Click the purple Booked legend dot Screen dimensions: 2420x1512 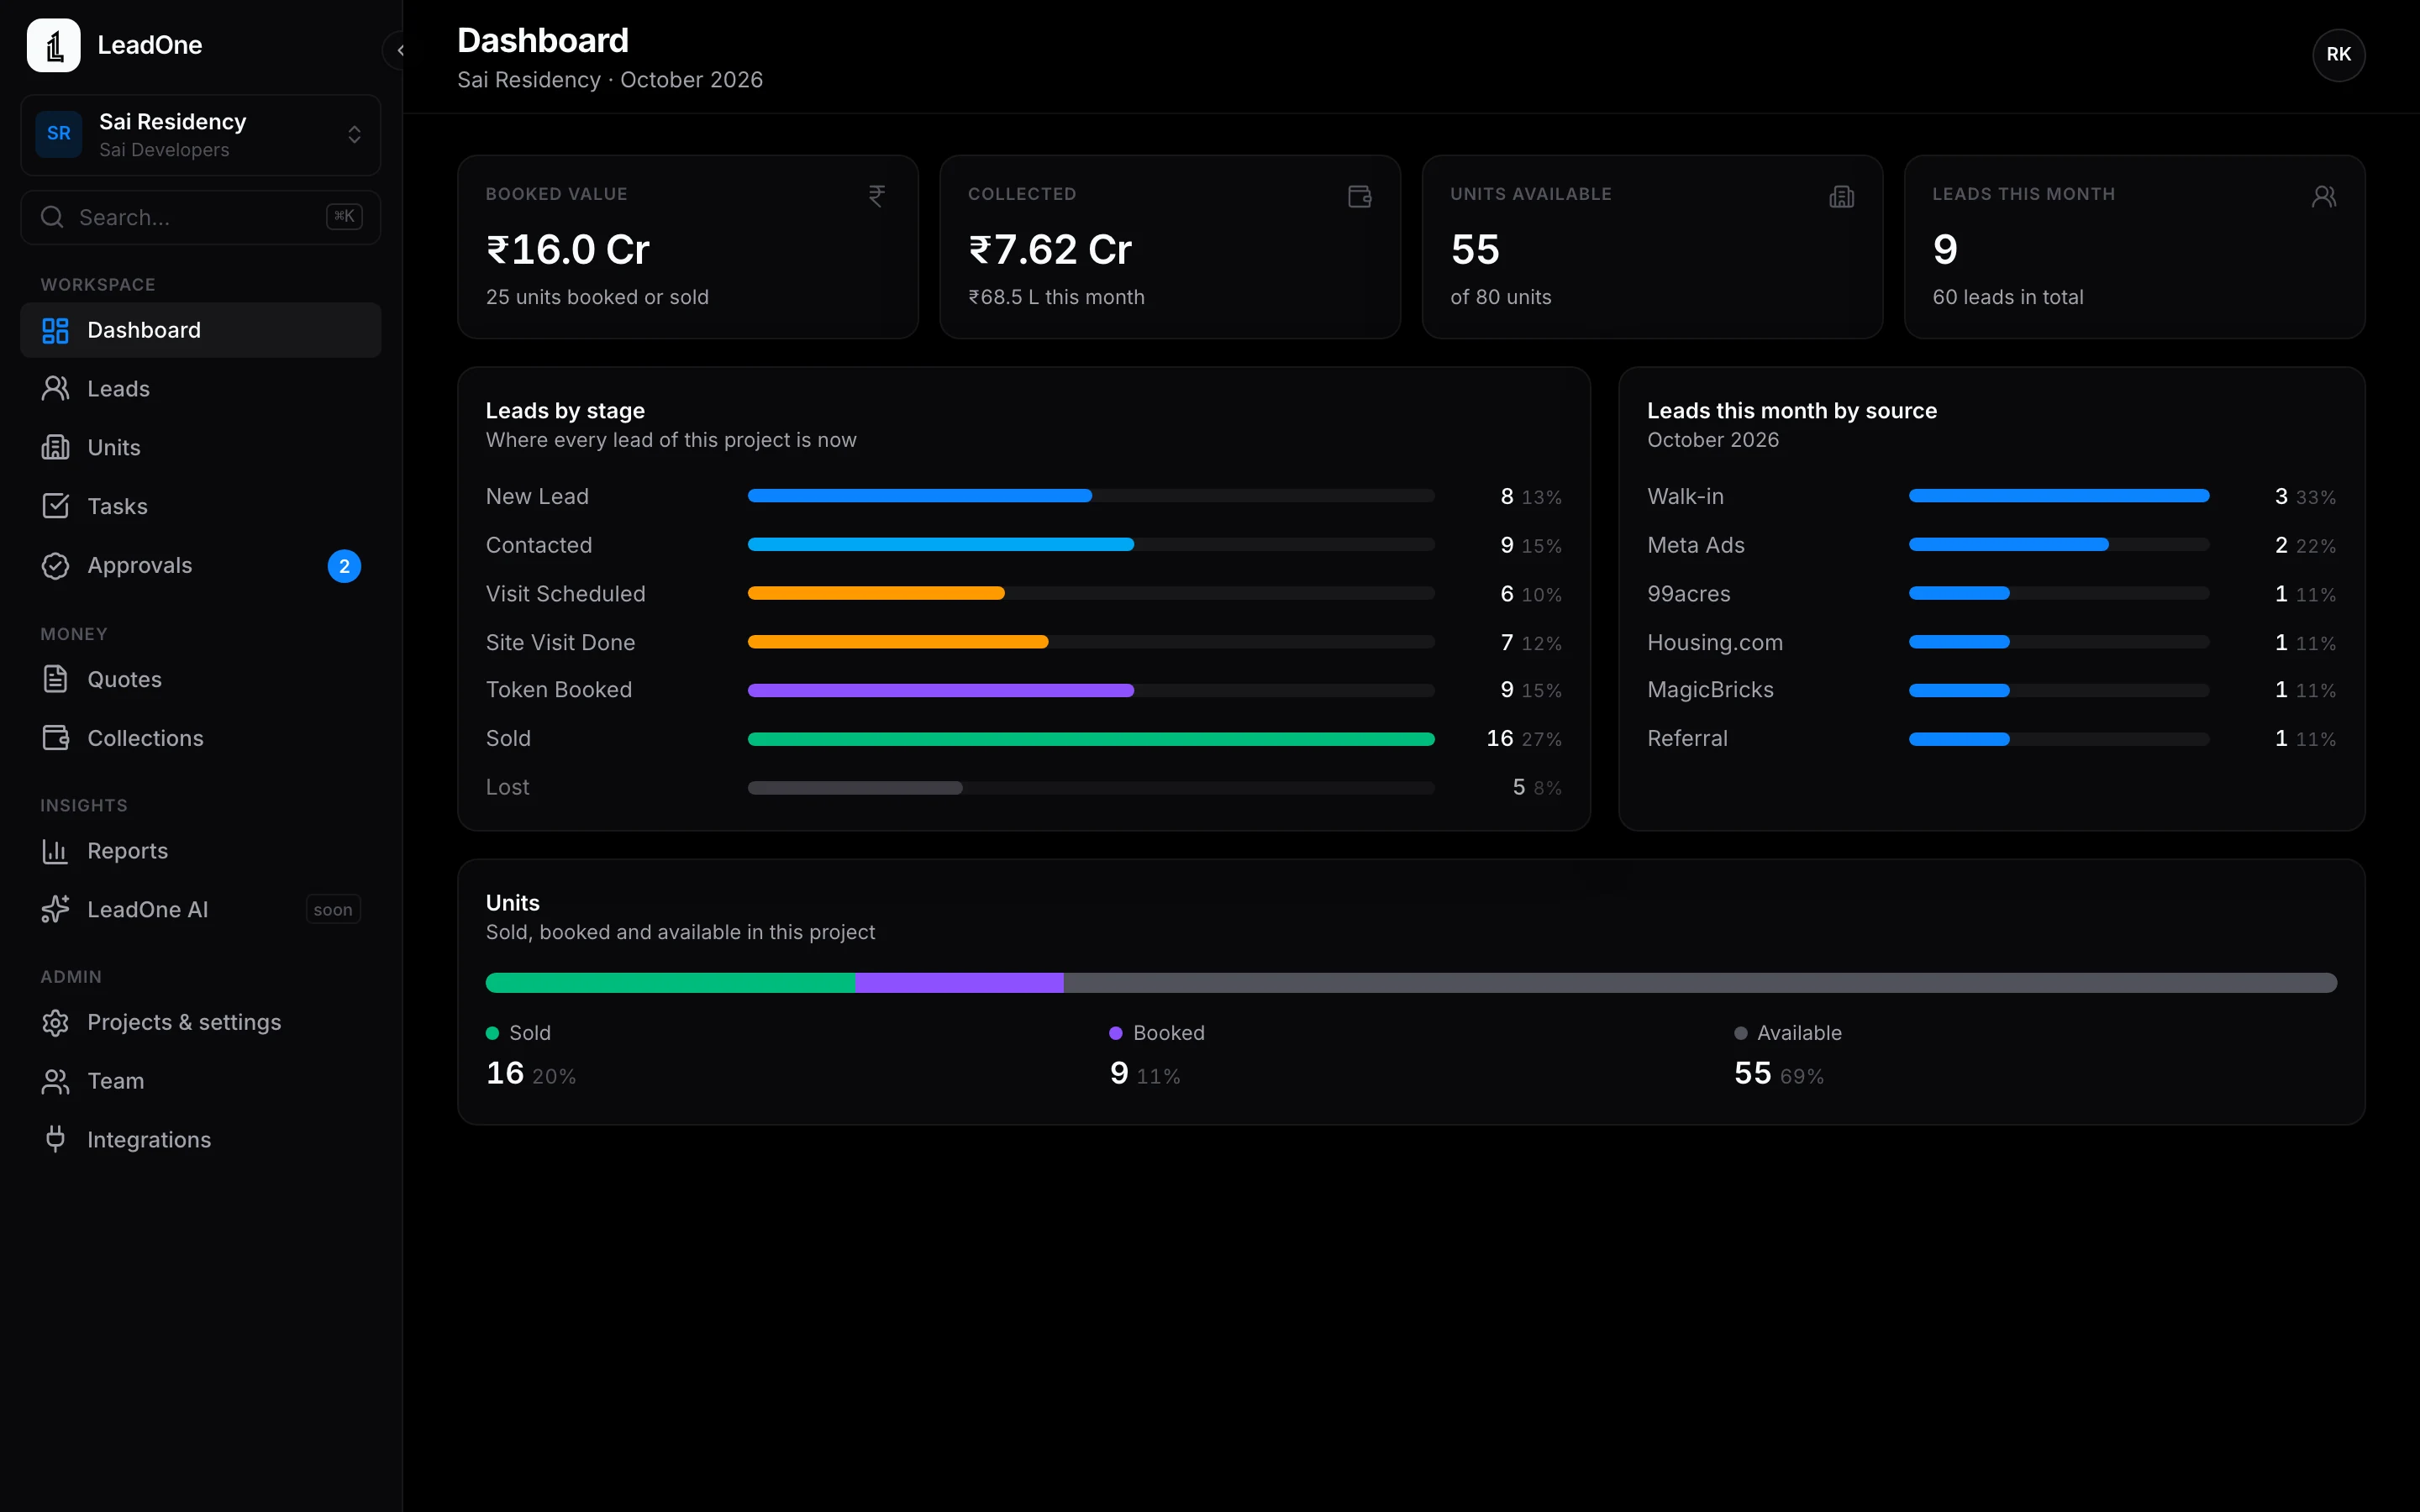coord(1116,1033)
